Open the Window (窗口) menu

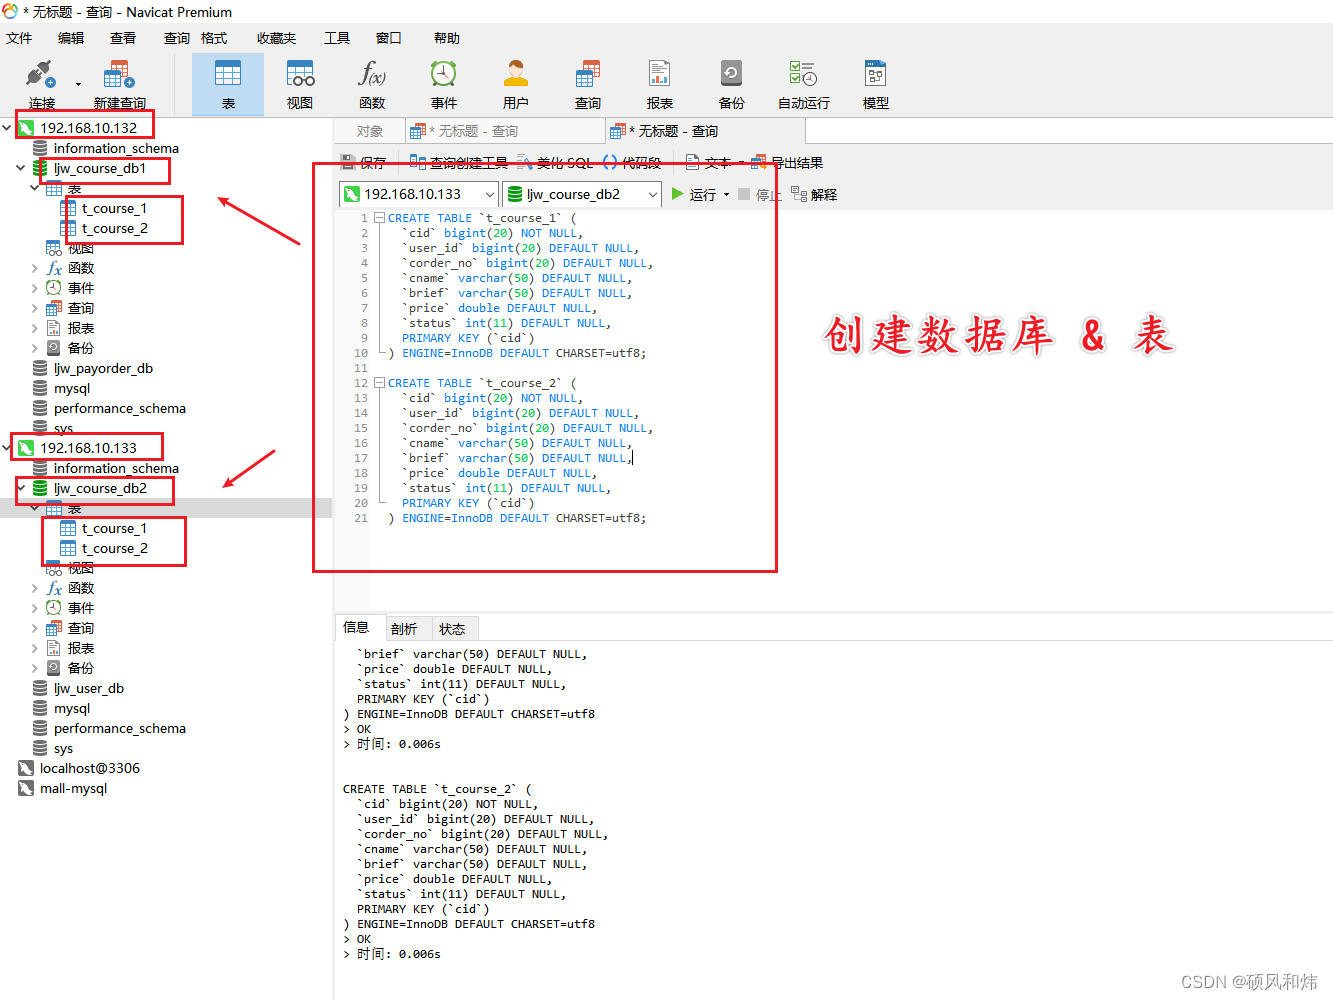[x=389, y=38]
